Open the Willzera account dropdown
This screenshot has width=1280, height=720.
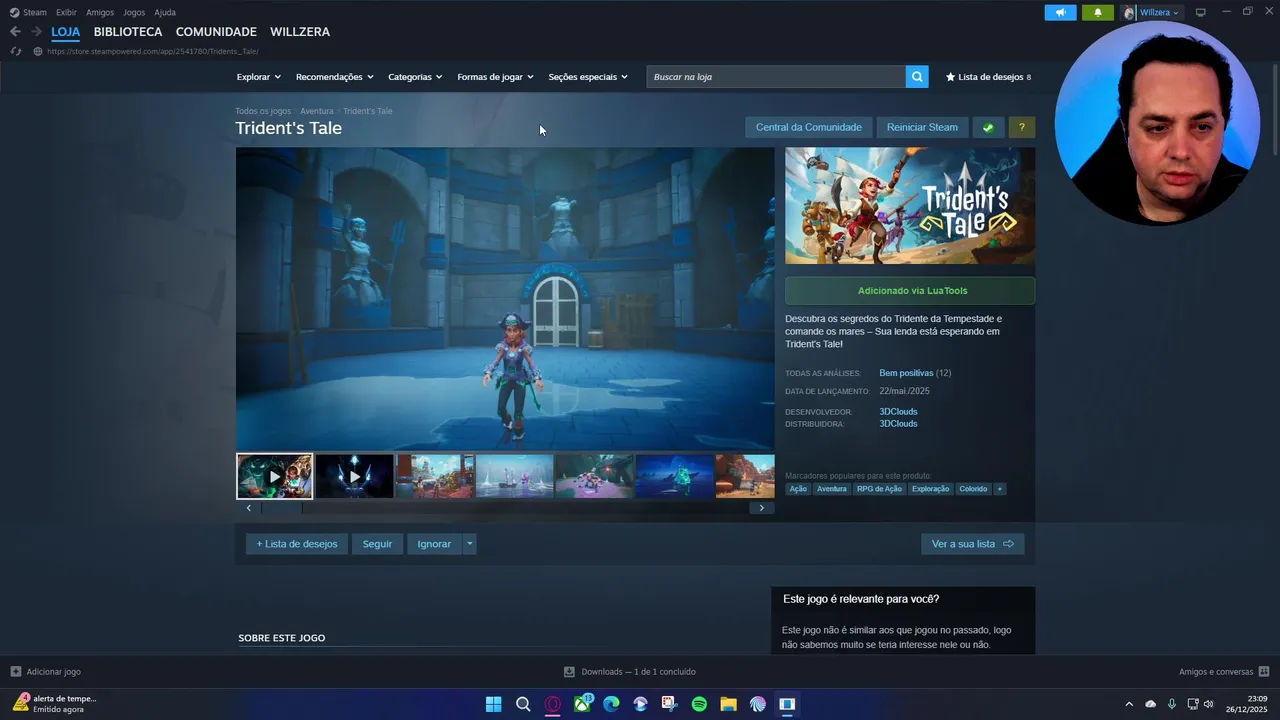pyautogui.click(x=1152, y=12)
